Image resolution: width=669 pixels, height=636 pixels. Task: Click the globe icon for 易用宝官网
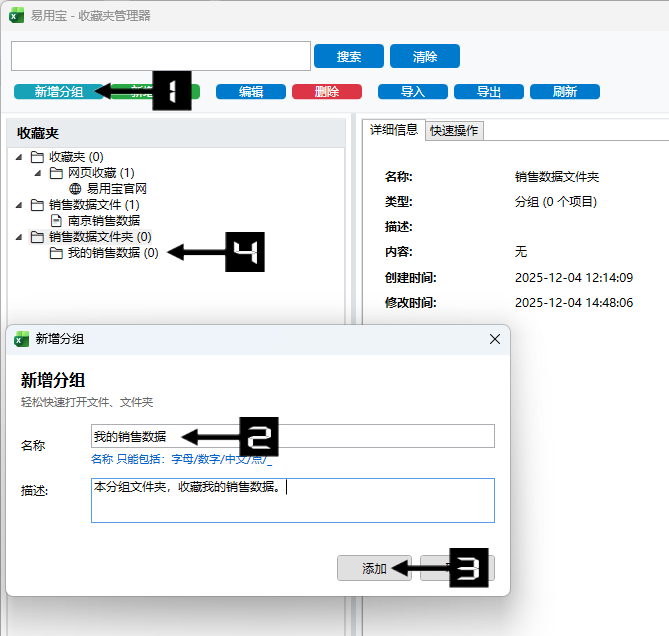coord(75,188)
